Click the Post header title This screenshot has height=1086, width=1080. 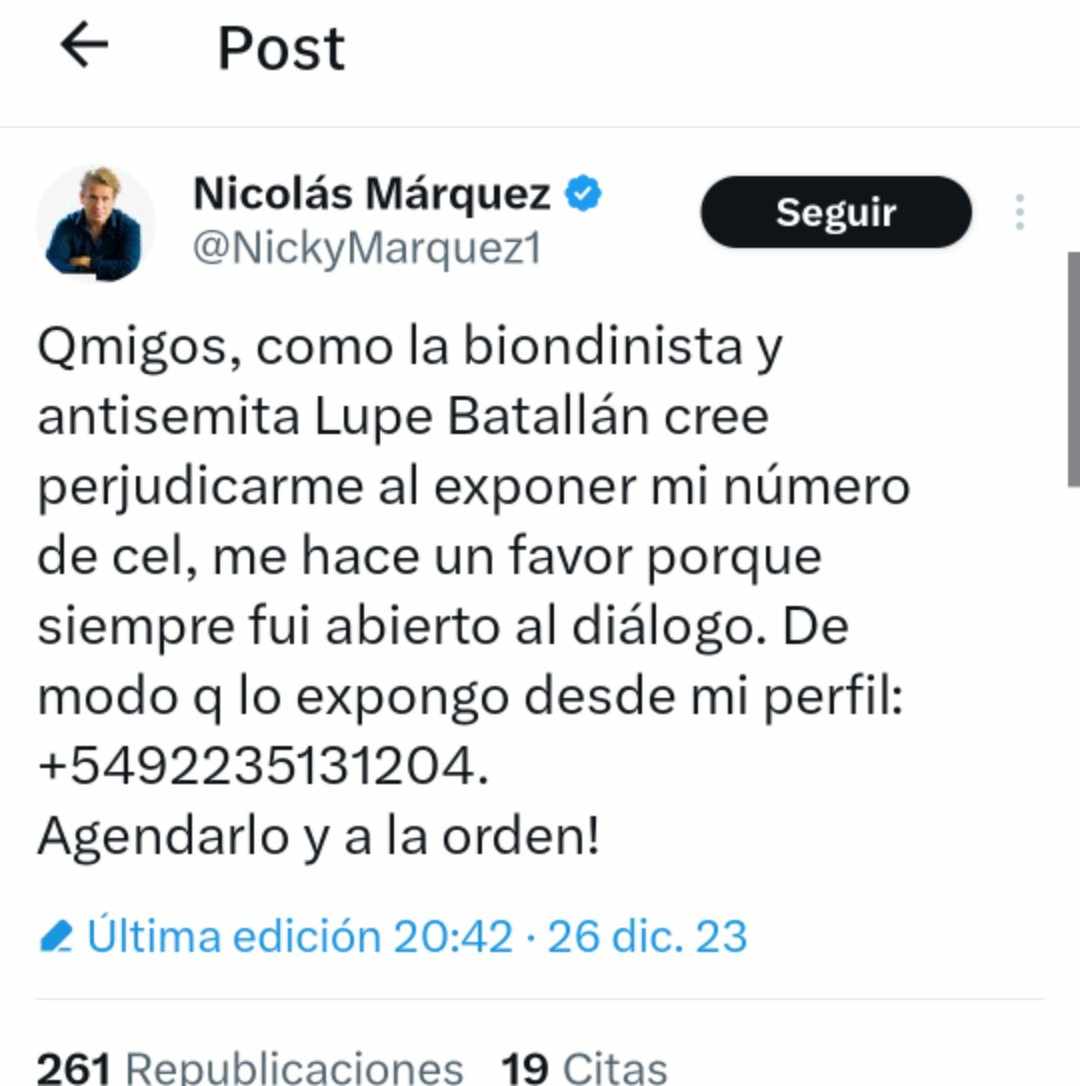(281, 48)
